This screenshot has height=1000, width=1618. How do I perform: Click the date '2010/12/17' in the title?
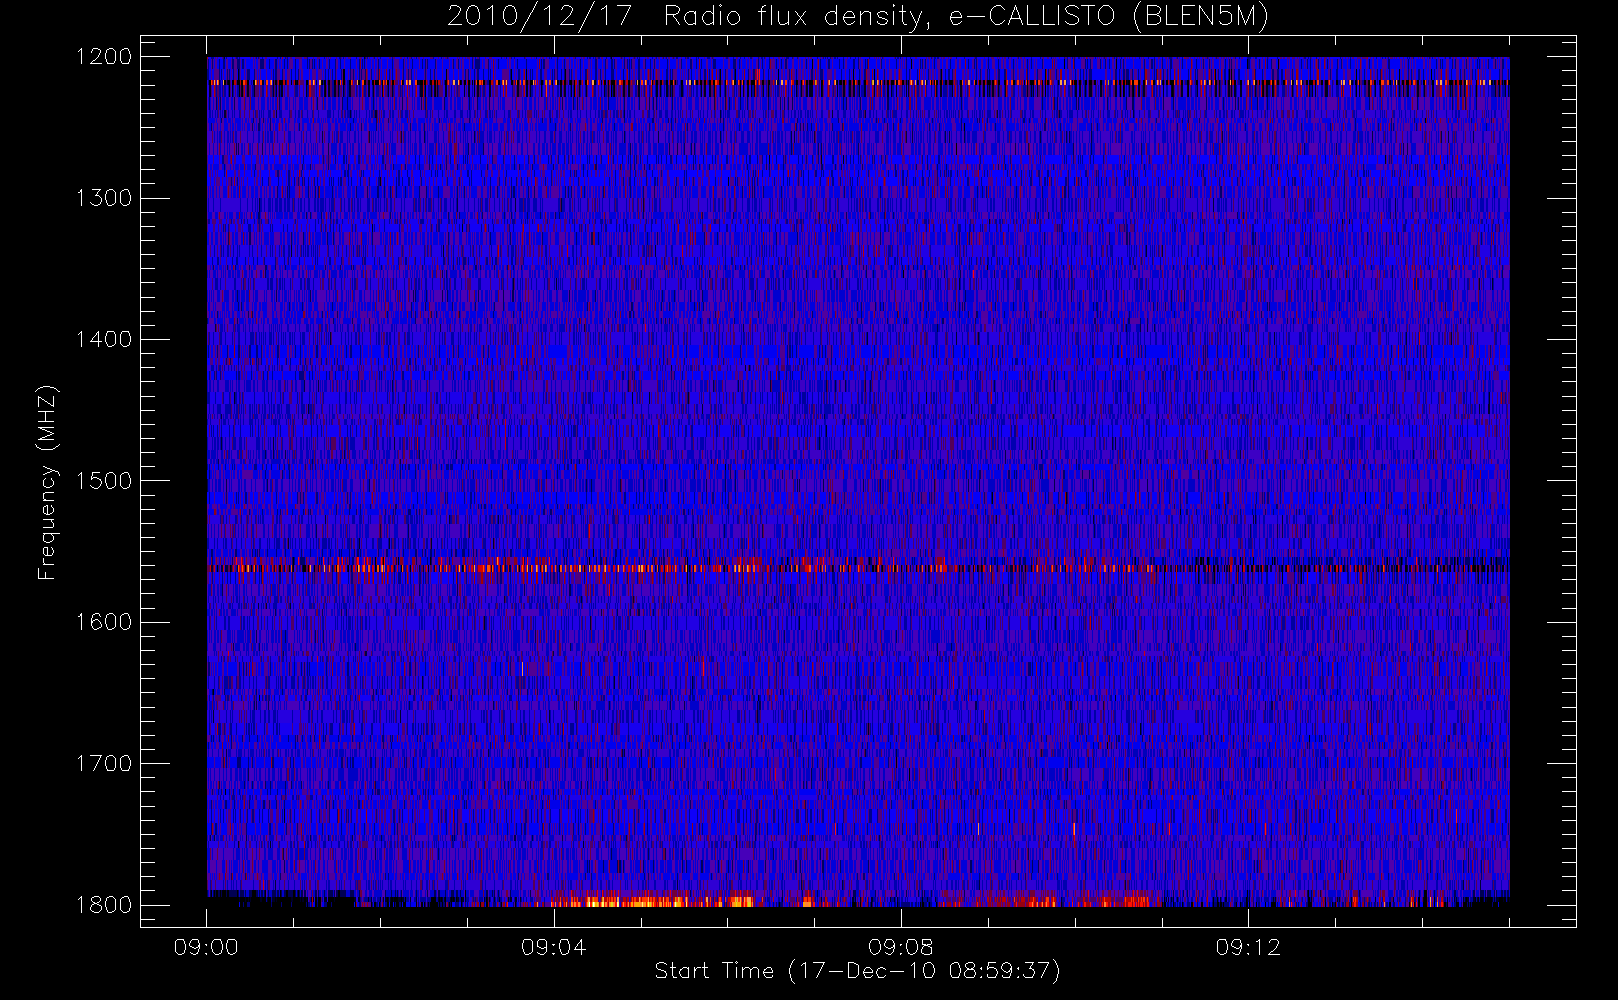point(540,17)
